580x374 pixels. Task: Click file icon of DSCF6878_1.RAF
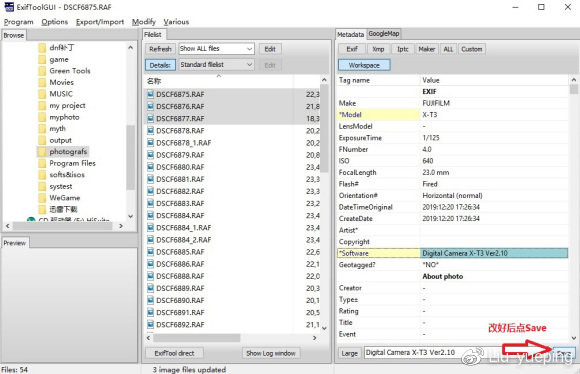click(x=151, y=143)
